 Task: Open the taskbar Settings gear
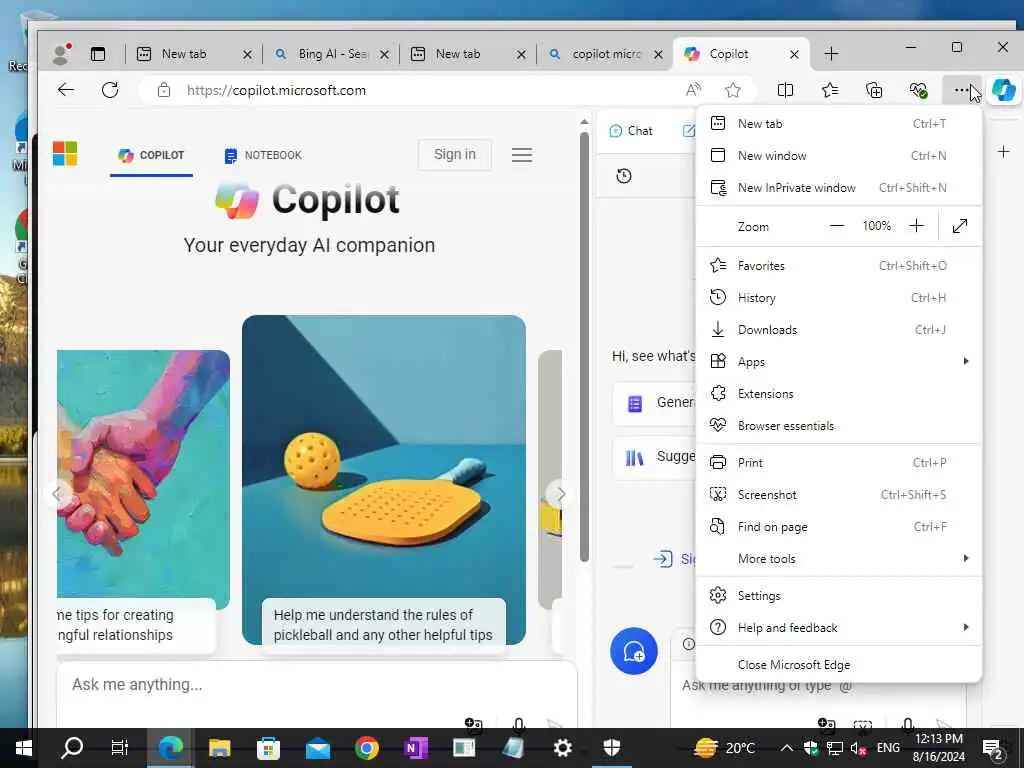pos(562,748)
